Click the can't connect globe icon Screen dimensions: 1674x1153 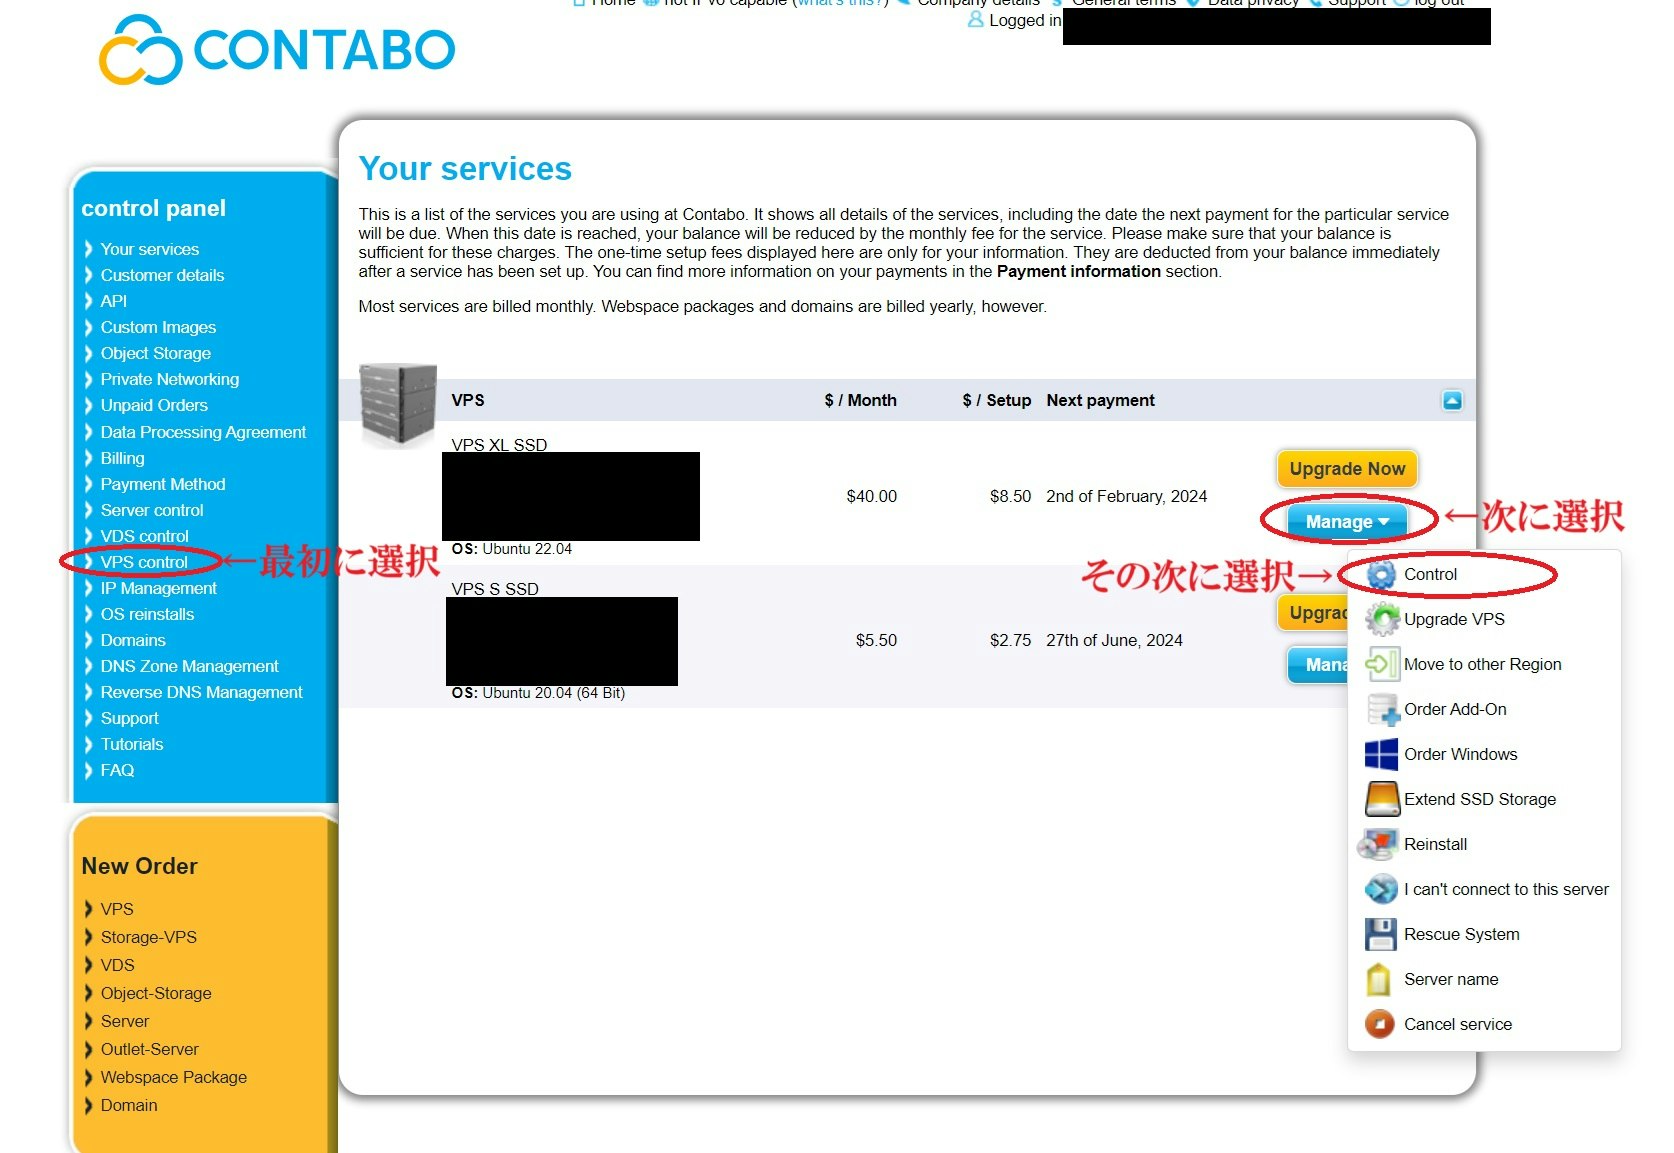[x=1381, y=889]
